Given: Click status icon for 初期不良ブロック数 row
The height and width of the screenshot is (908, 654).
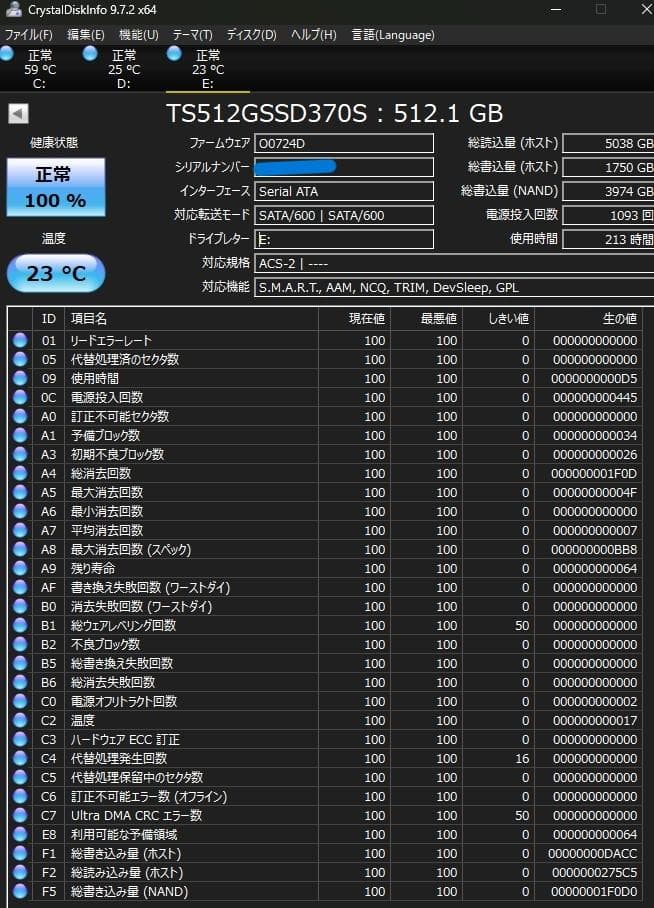Looking at the screenshot, I should [x=20, y=454].
